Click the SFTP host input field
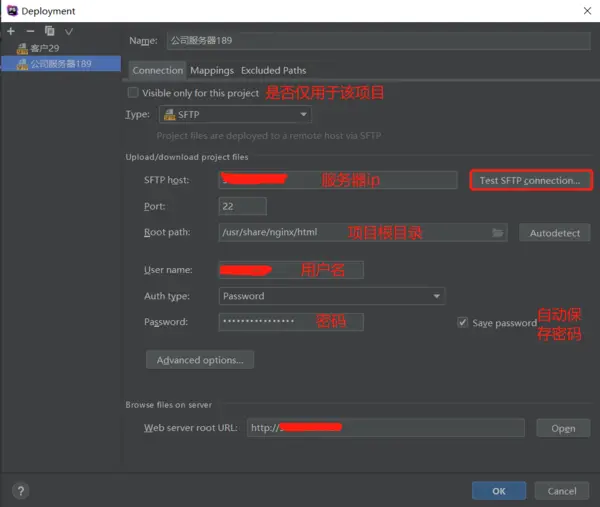 coord(338,180)
